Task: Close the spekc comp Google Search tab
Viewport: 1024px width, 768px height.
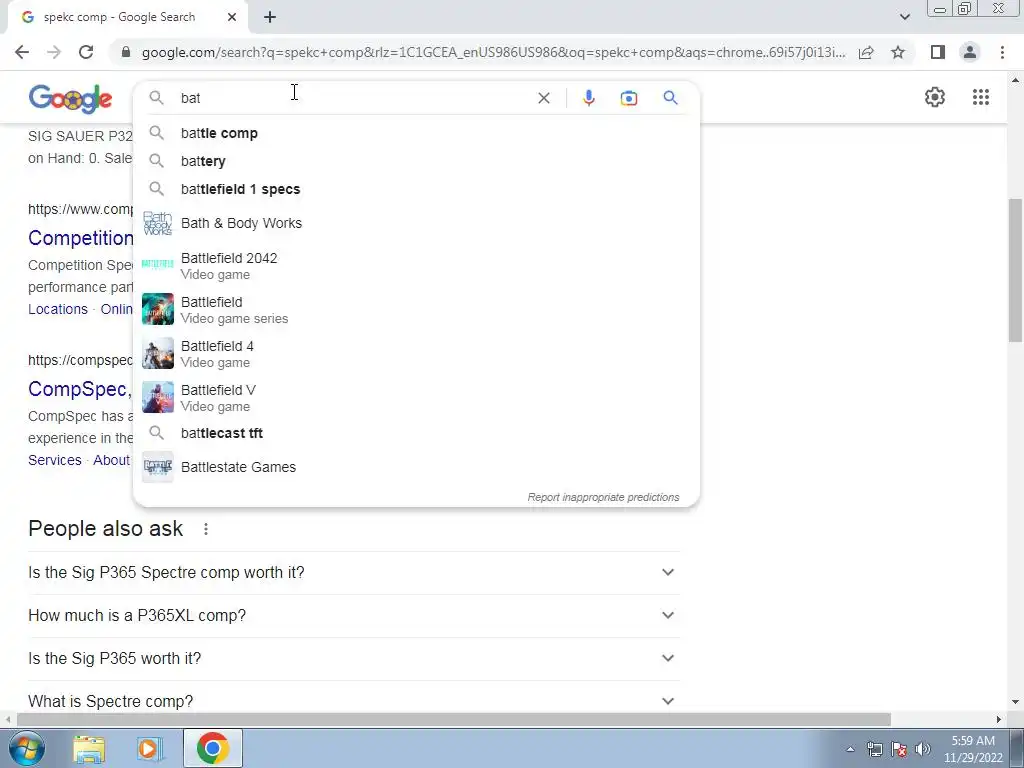Action: click(x=232, y=18)
